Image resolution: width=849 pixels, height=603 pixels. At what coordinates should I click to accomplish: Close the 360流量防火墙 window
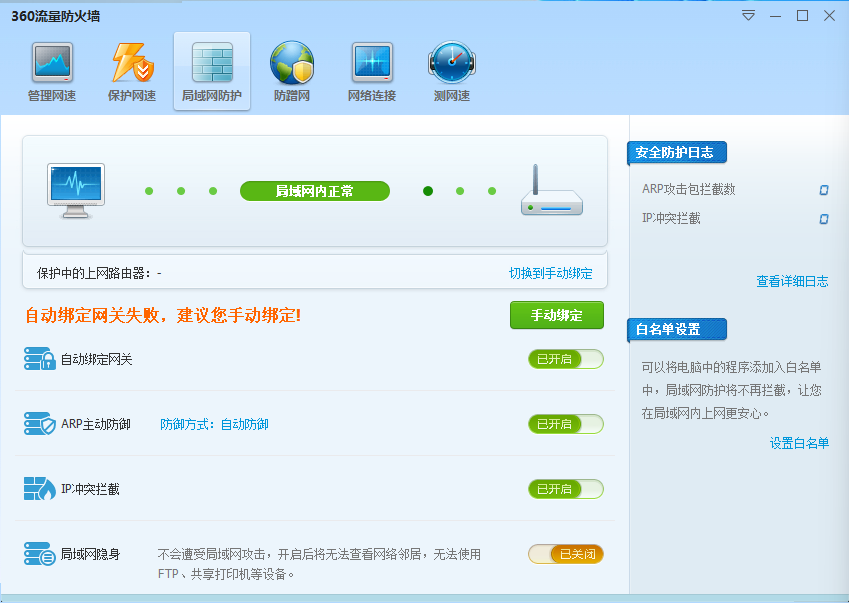[x=829, y=16]
